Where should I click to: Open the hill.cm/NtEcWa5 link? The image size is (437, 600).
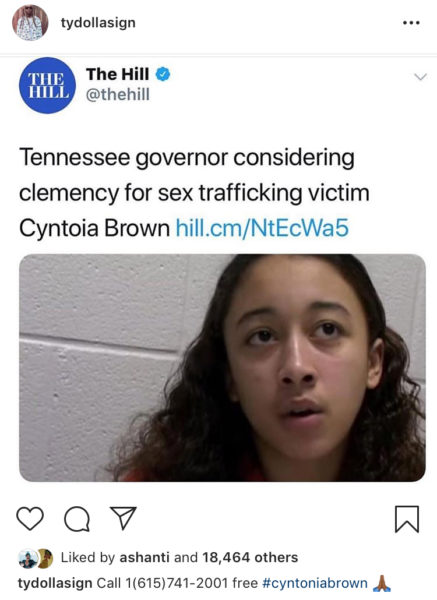pyautogui.click(x=262, y=228)
